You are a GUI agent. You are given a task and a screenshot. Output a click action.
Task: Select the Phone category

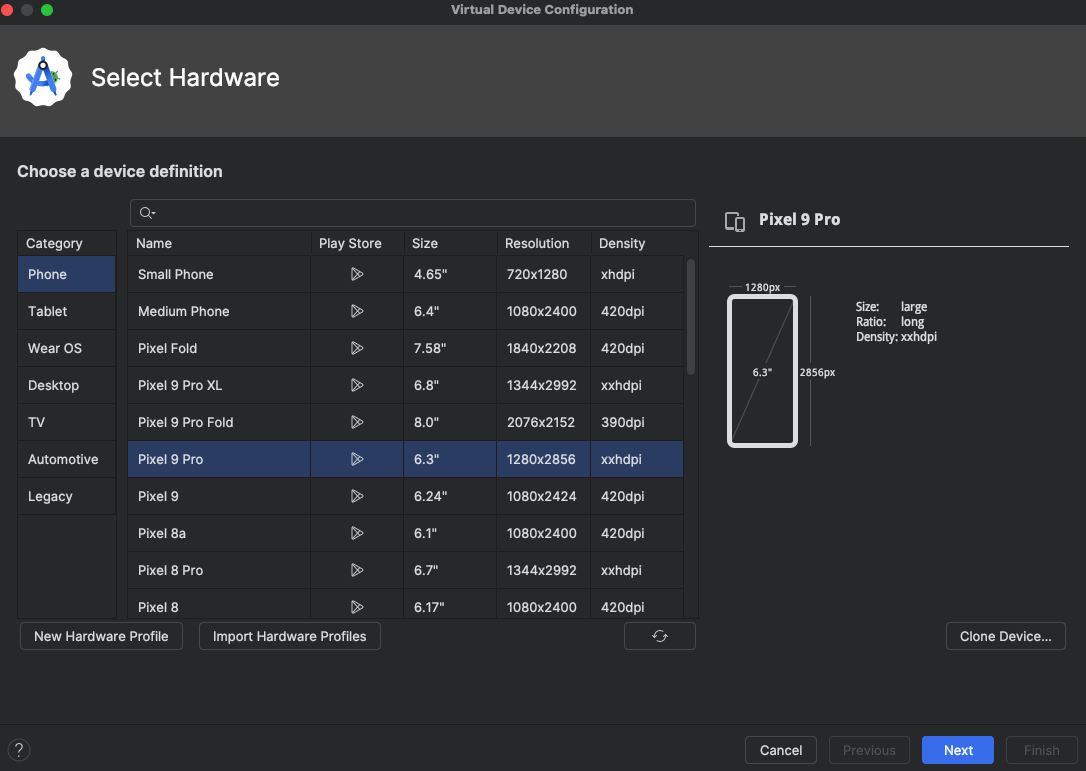click(66, 274)
